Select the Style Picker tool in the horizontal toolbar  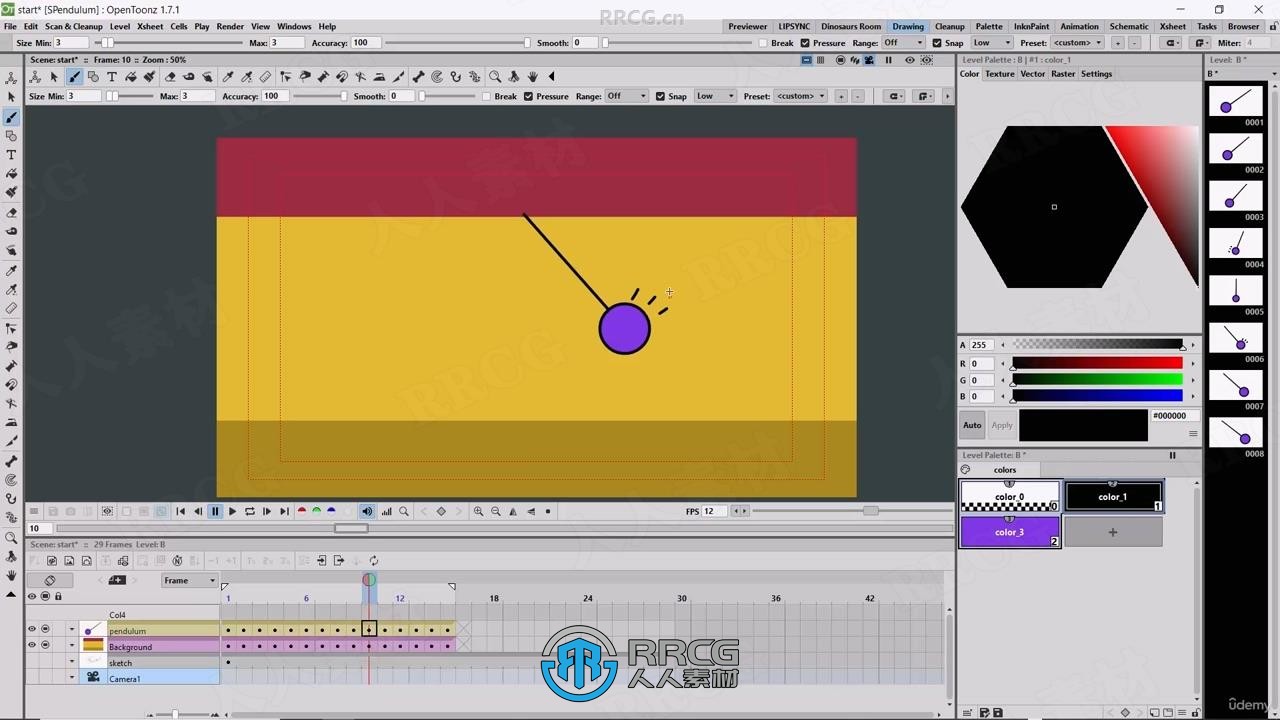(x=228, y=76)
